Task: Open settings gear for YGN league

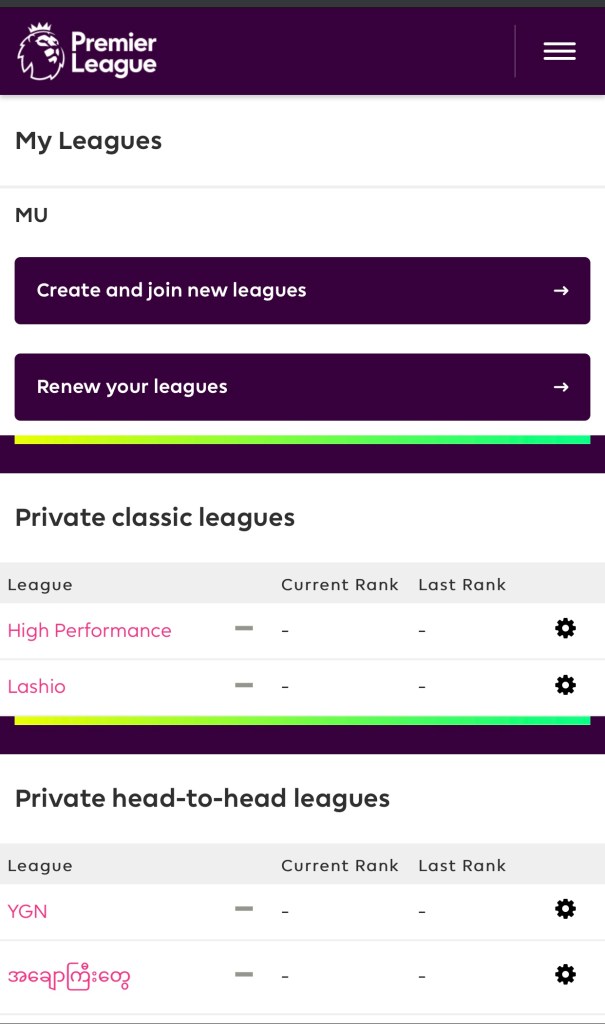Action: (565, 909)
